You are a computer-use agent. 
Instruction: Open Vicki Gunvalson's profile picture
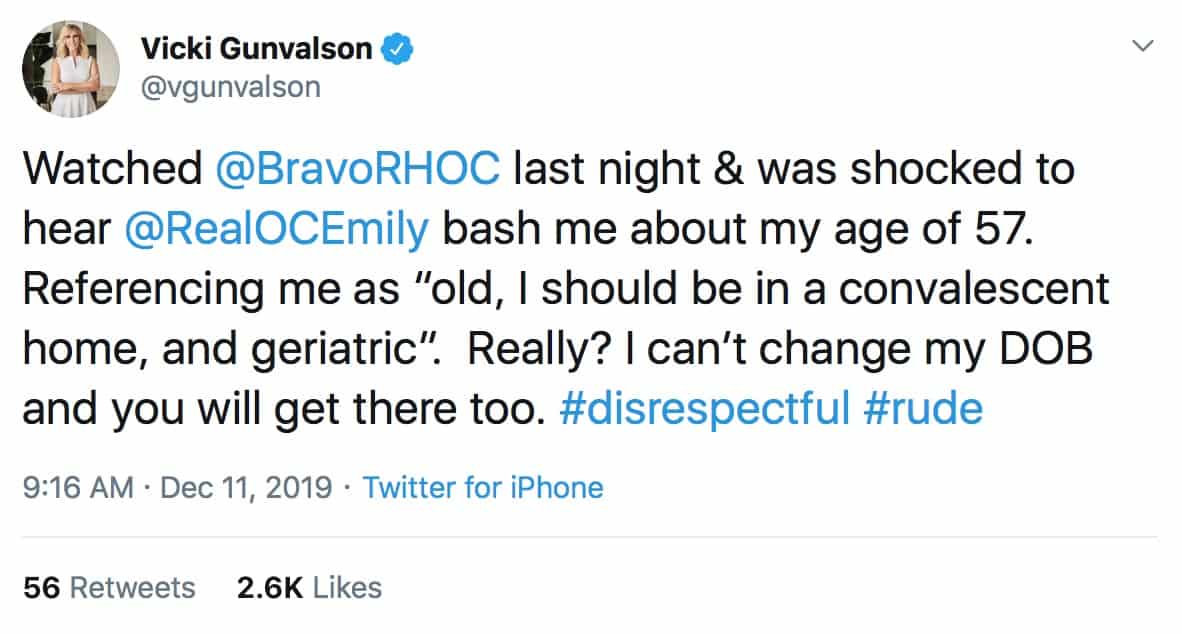70,68
